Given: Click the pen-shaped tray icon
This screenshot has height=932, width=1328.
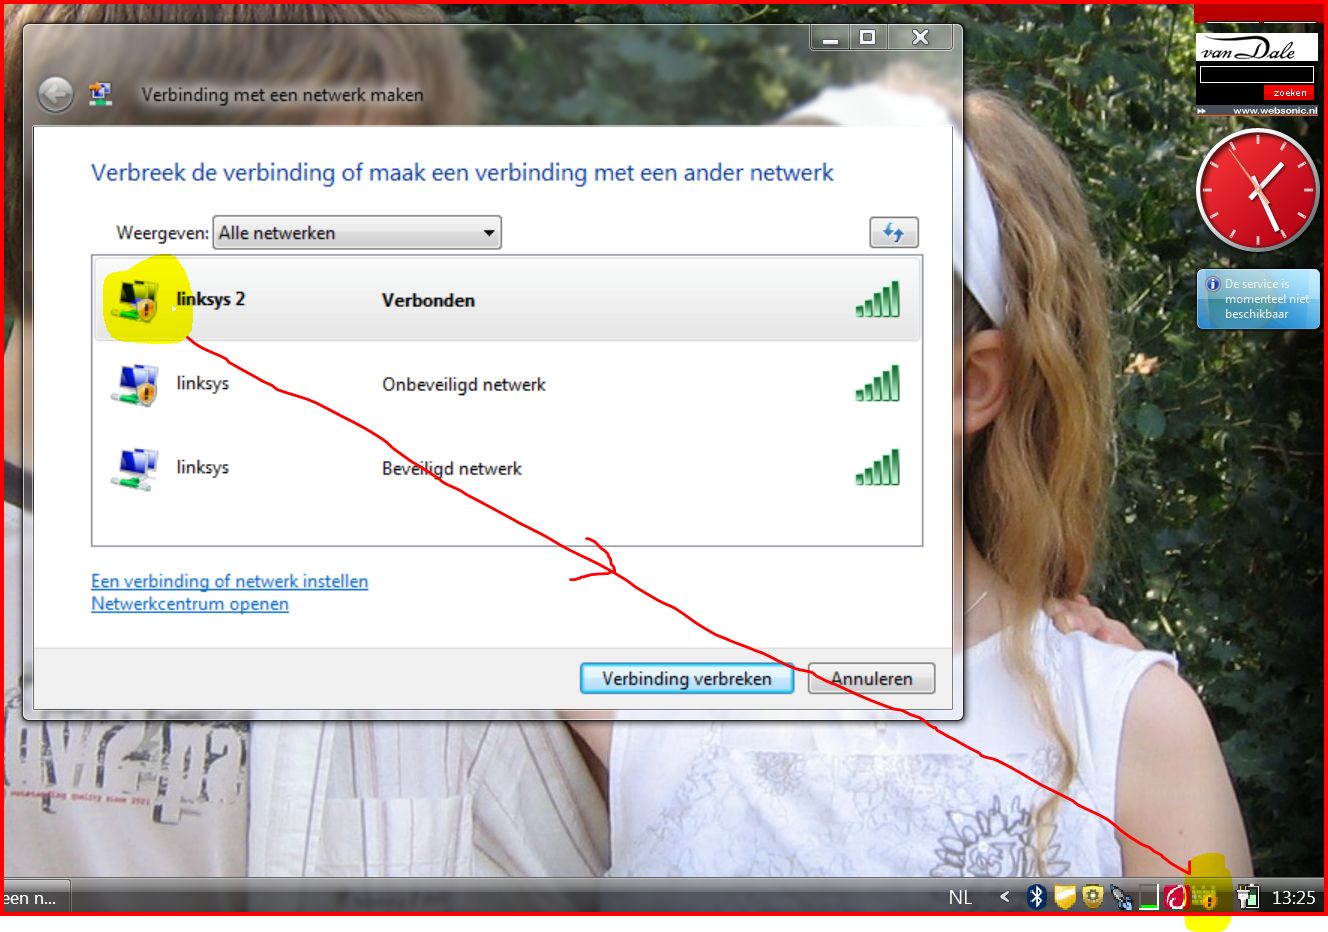Looking at the screenshot, I should click(x=1121, y=897).
